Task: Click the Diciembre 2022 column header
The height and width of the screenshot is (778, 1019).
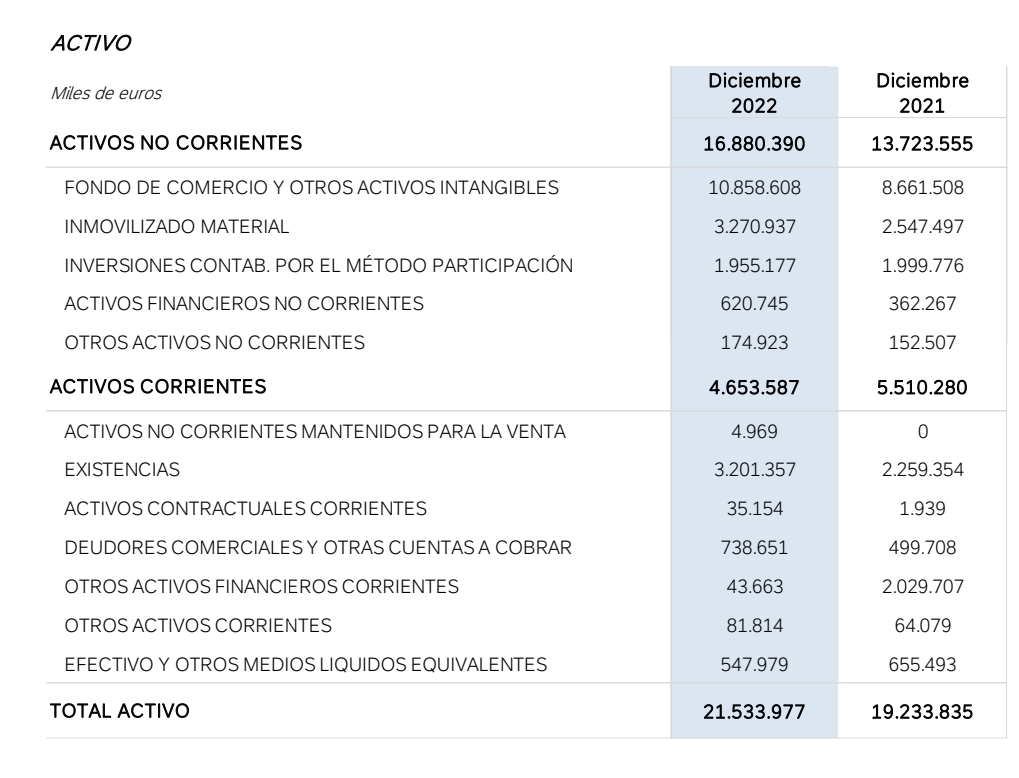Action: [x=755, y=93]
